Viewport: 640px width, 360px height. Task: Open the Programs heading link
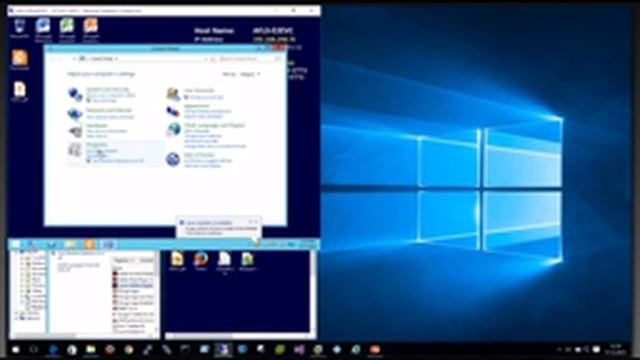(x=97, y=144)
